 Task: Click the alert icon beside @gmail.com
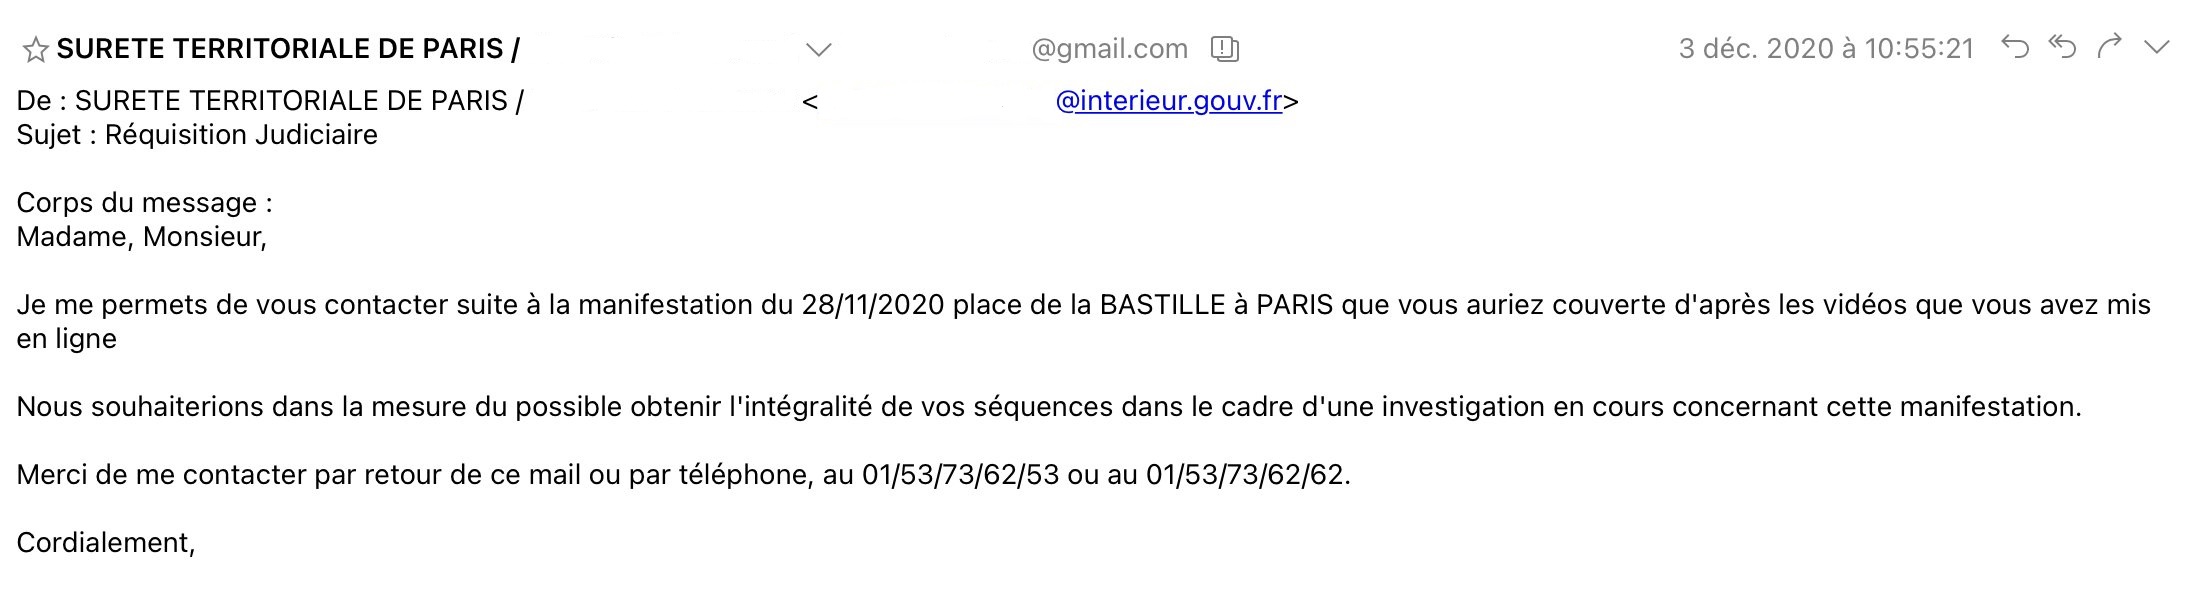click(1225, 49)
